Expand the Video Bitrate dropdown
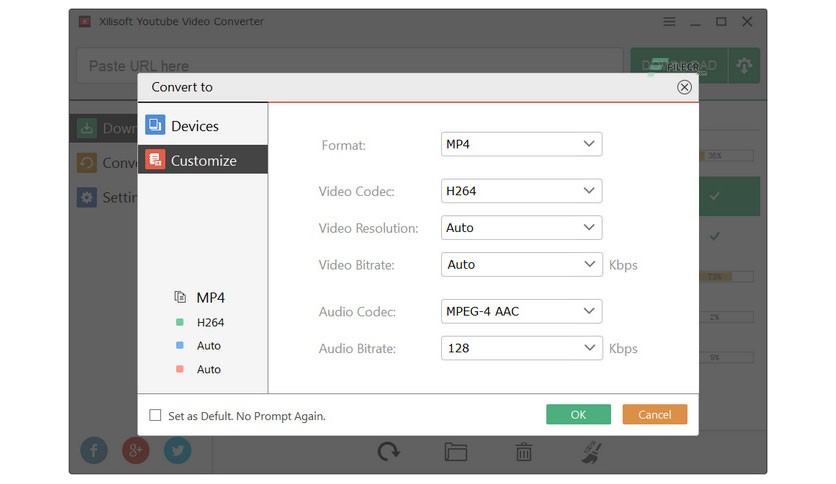836x484 pixels. coord(521,264)
